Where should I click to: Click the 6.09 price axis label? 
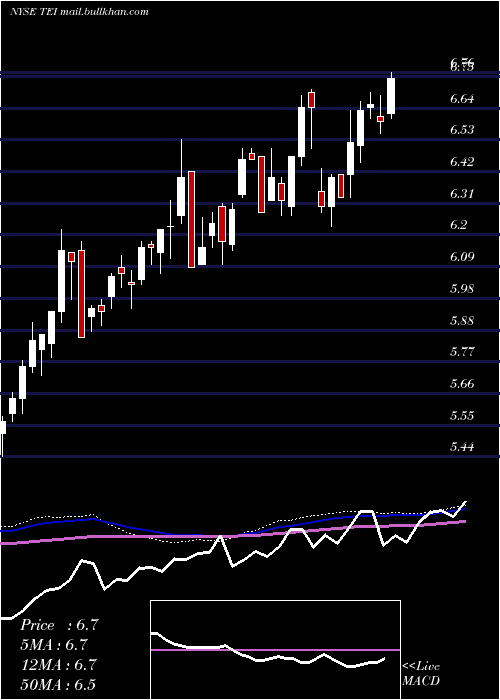[x=462, y=257]
